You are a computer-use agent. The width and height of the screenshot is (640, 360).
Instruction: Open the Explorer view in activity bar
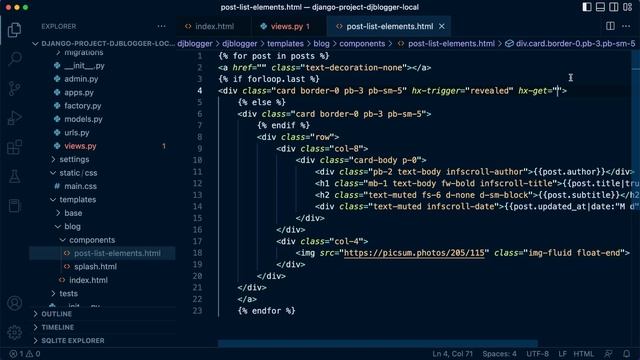(14, 29)
